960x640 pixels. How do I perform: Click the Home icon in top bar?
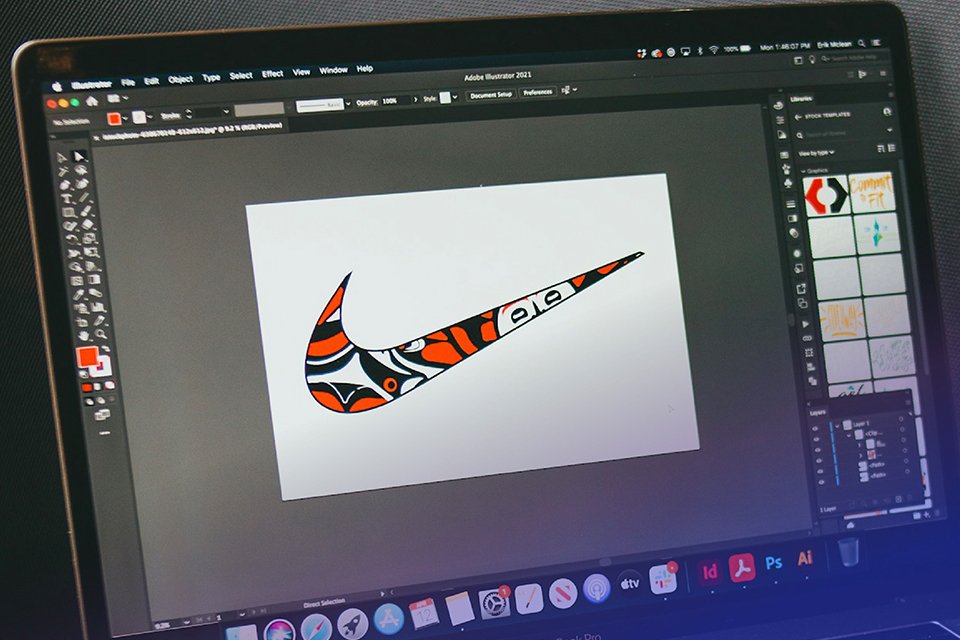[x=91, y=101]
